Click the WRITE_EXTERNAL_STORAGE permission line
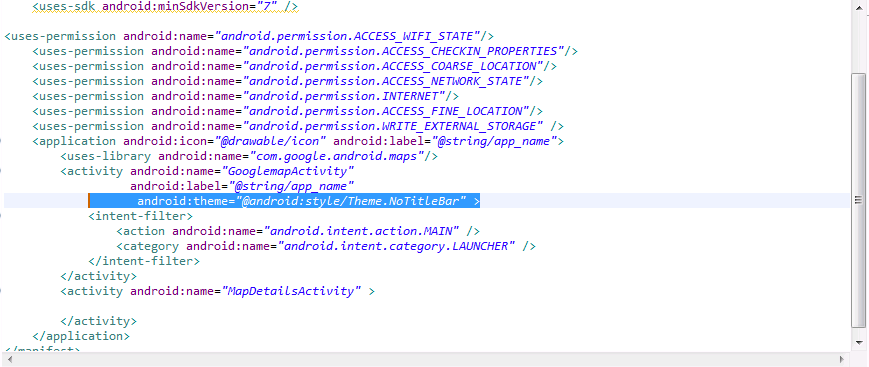869x367 pixels. (x=298, y=126)
